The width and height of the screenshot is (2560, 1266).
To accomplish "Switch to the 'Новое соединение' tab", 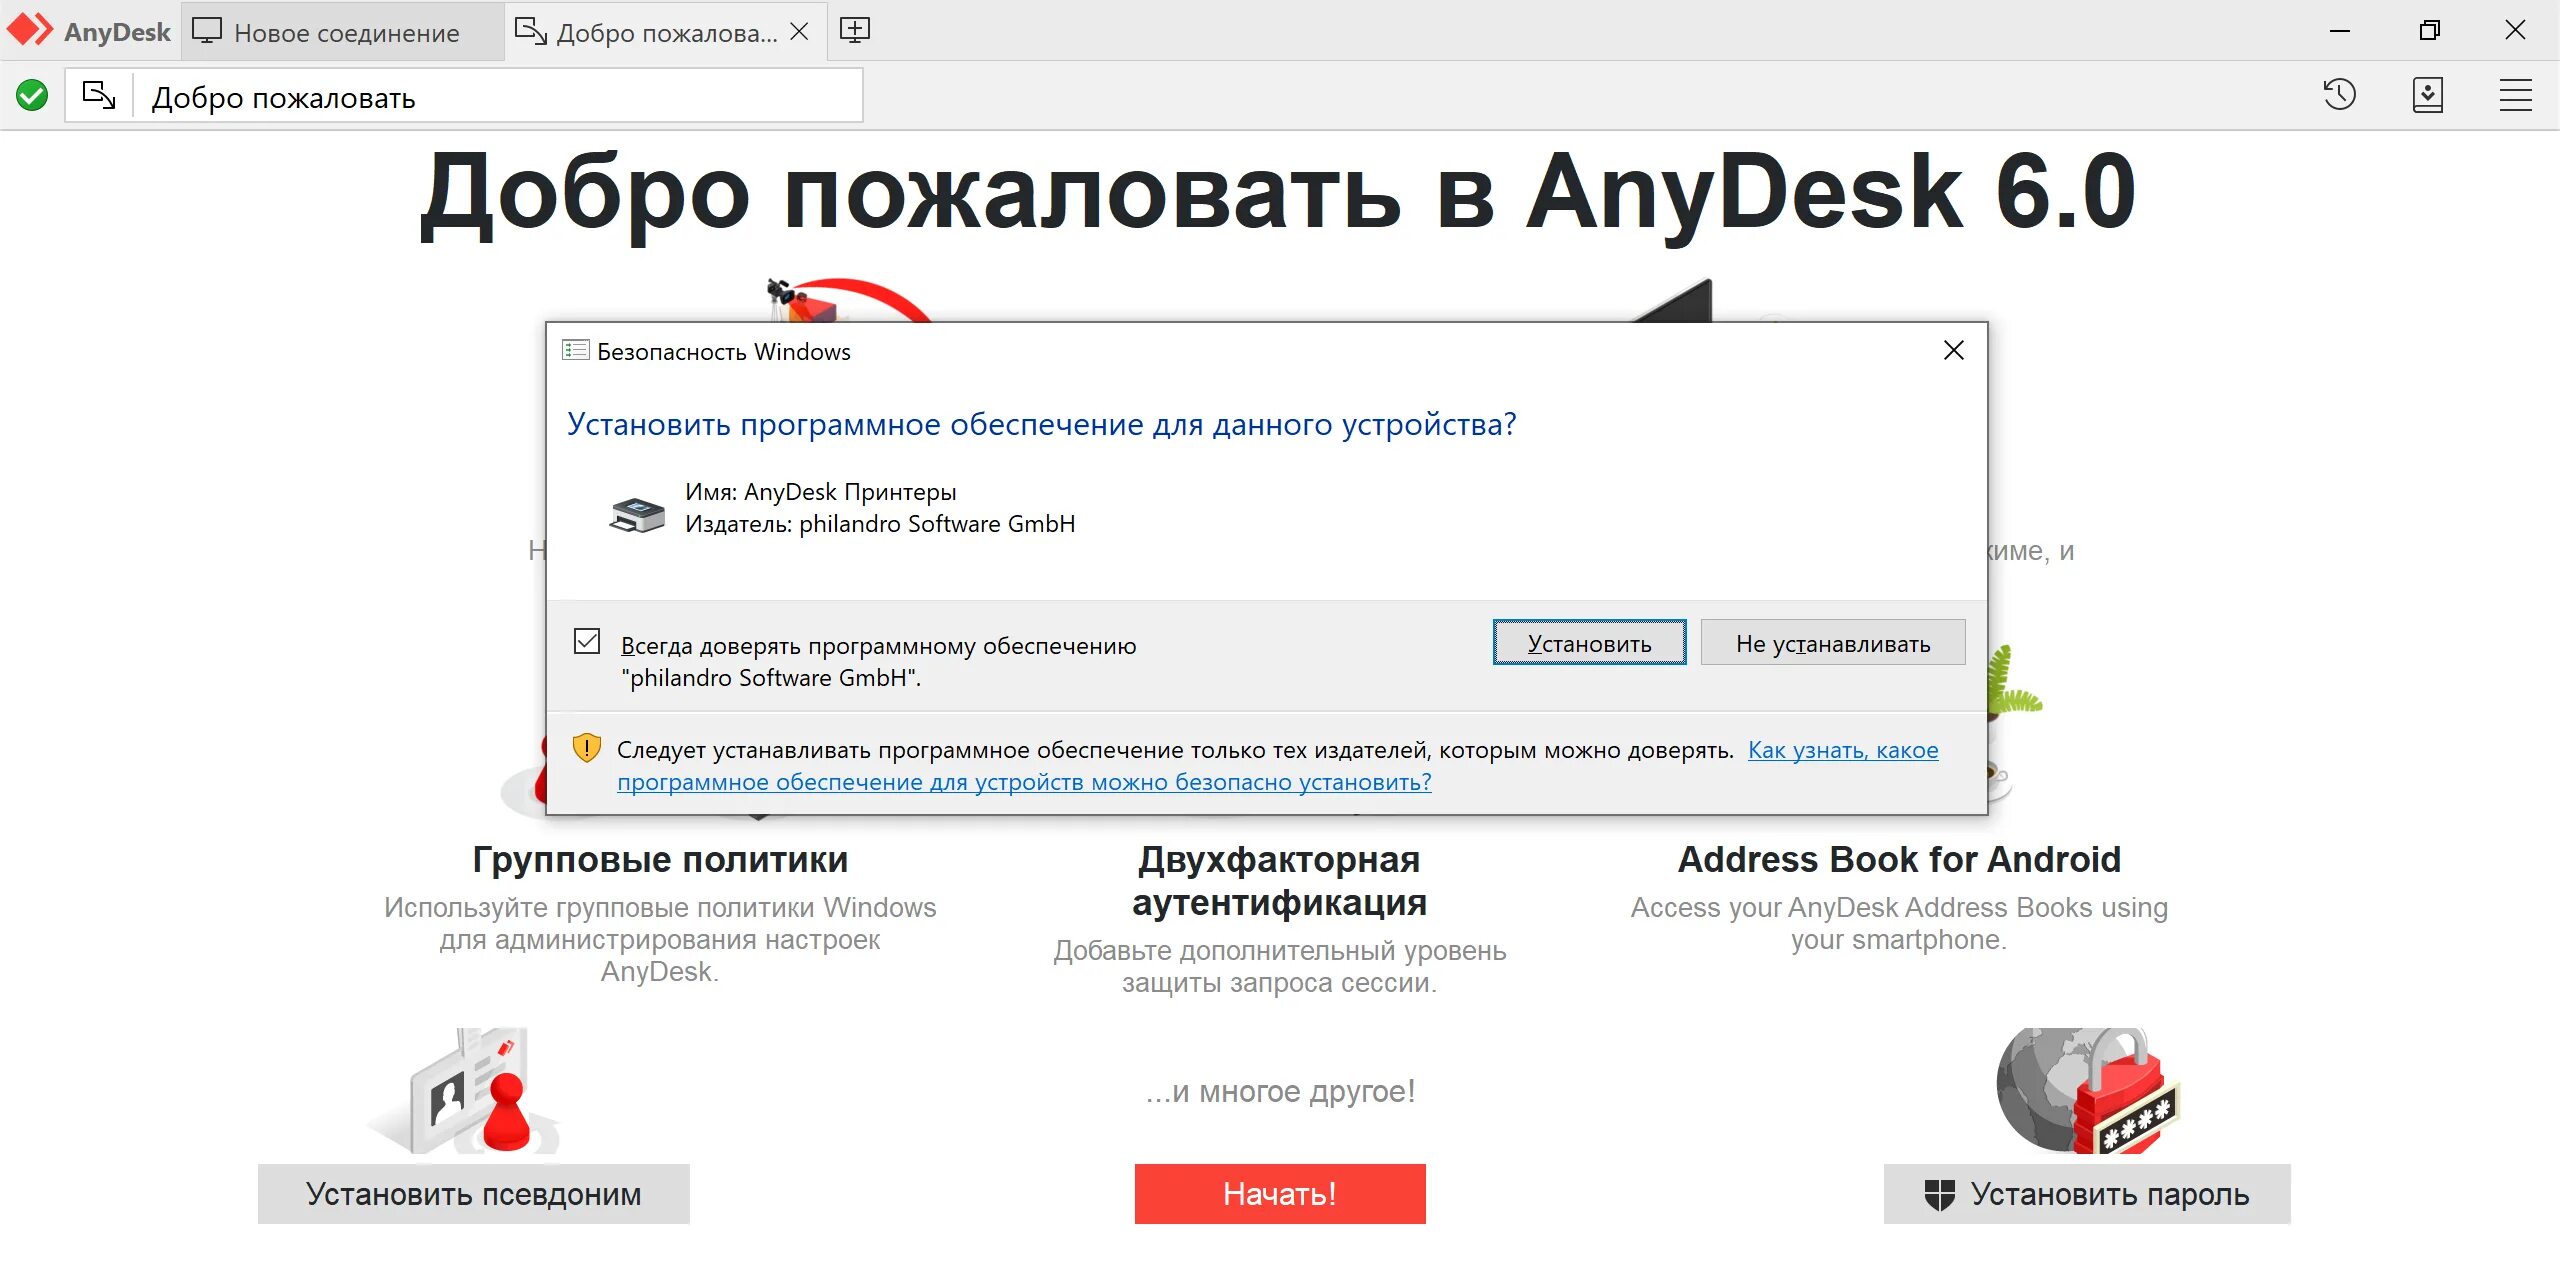I will (343, 32).
